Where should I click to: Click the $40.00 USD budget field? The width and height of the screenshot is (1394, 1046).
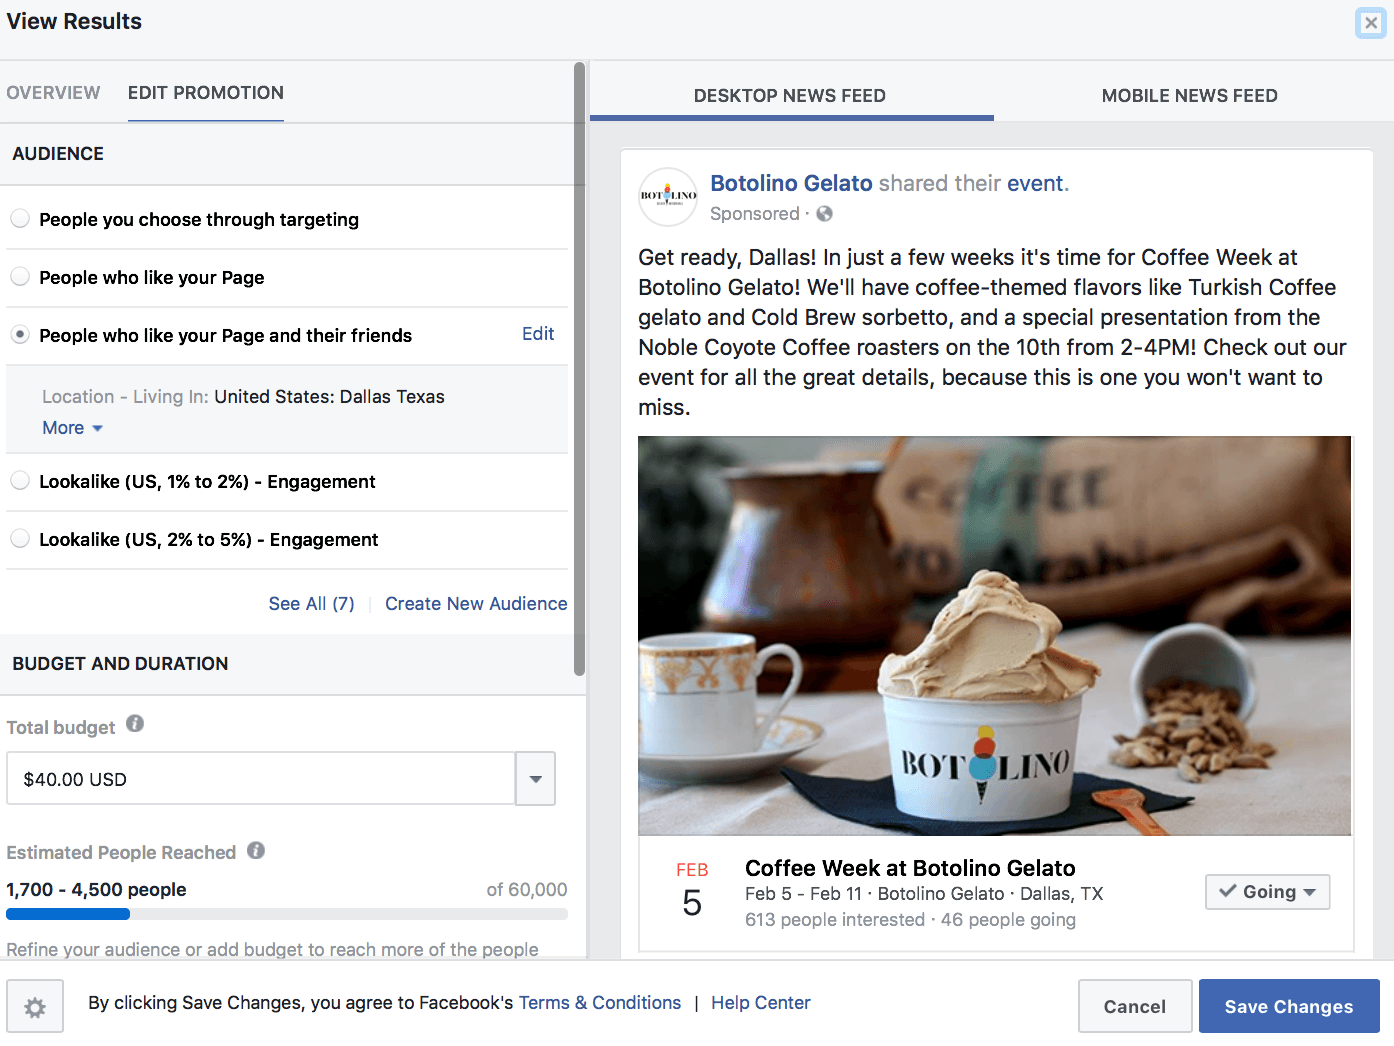point(261,779)
